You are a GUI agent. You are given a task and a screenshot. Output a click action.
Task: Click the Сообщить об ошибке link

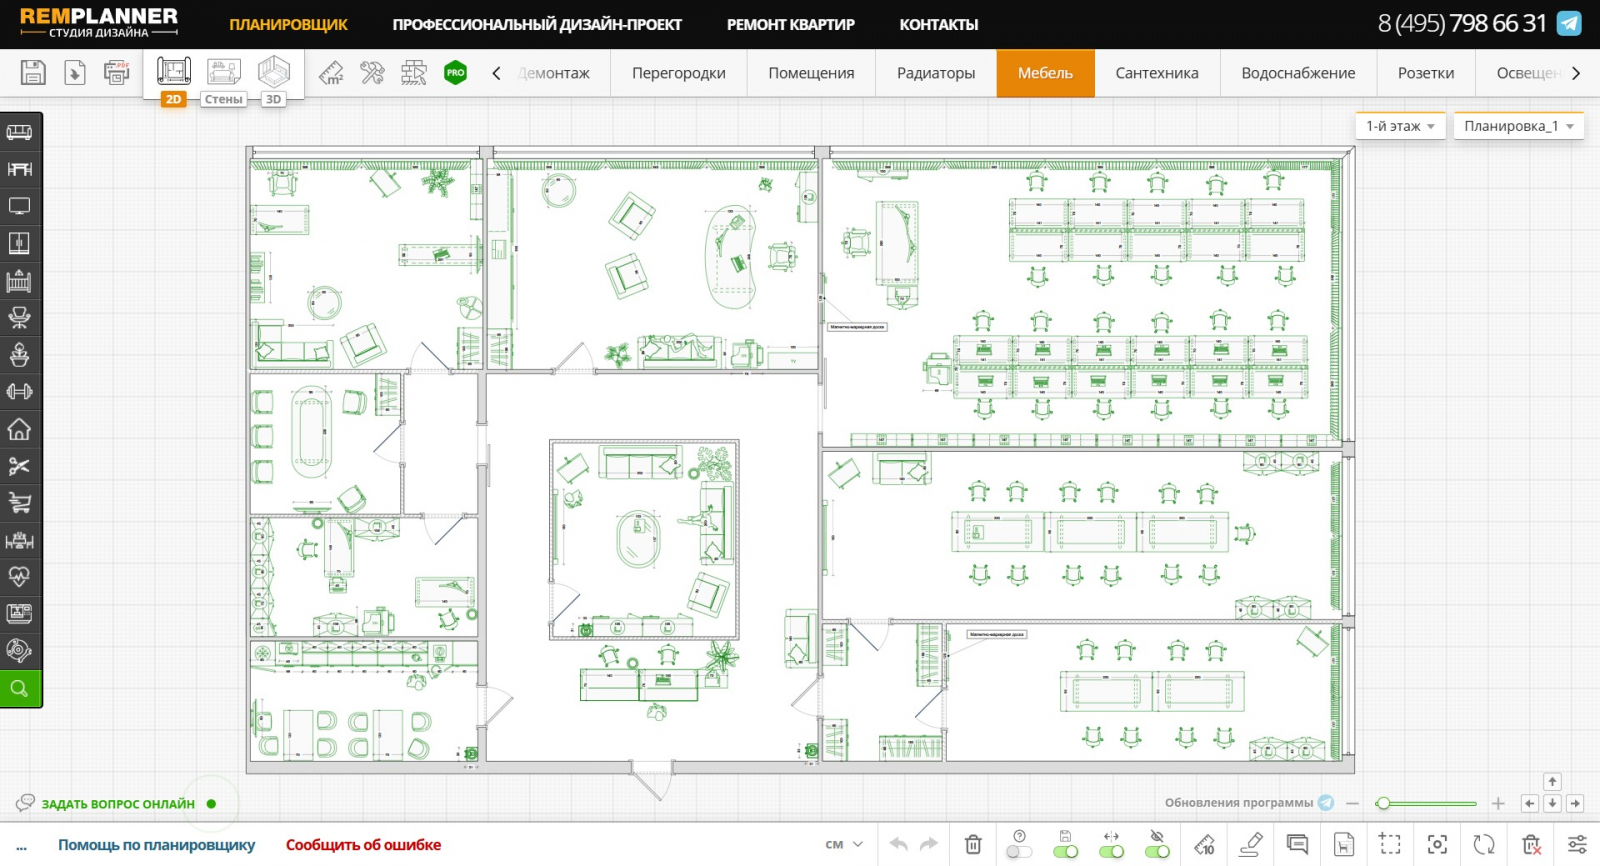pyautogui.click(x=363, y=845)
